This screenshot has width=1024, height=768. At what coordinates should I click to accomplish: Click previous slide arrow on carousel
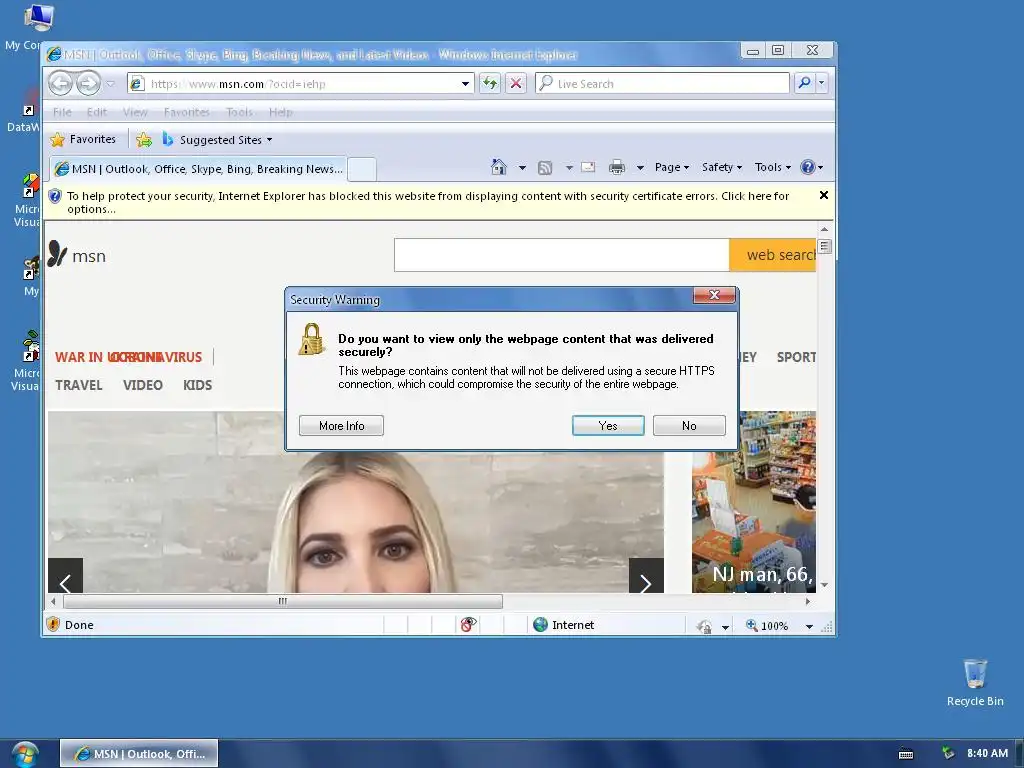(65, 575)
